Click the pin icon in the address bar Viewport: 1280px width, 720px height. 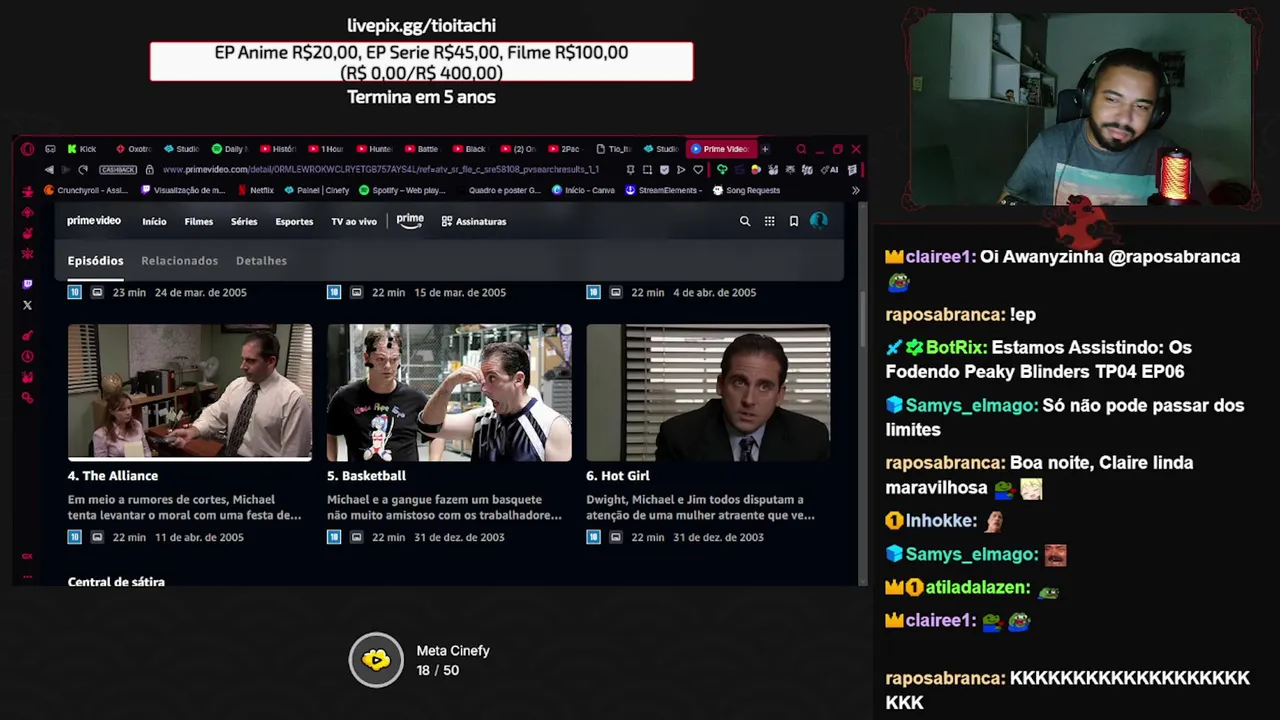(x=630, y=170)
